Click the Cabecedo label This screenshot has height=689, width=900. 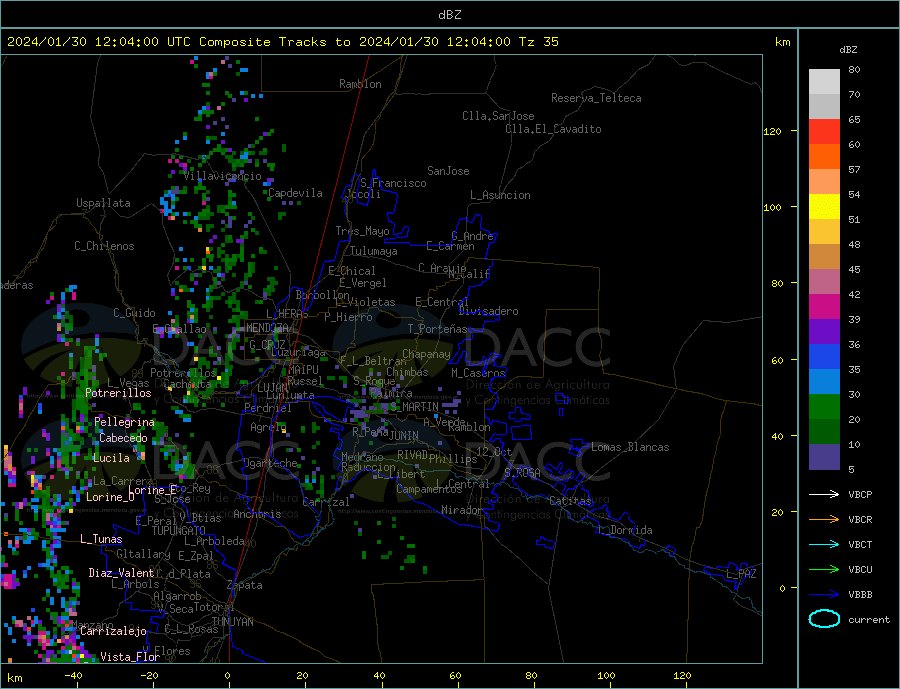click(123, 438)
